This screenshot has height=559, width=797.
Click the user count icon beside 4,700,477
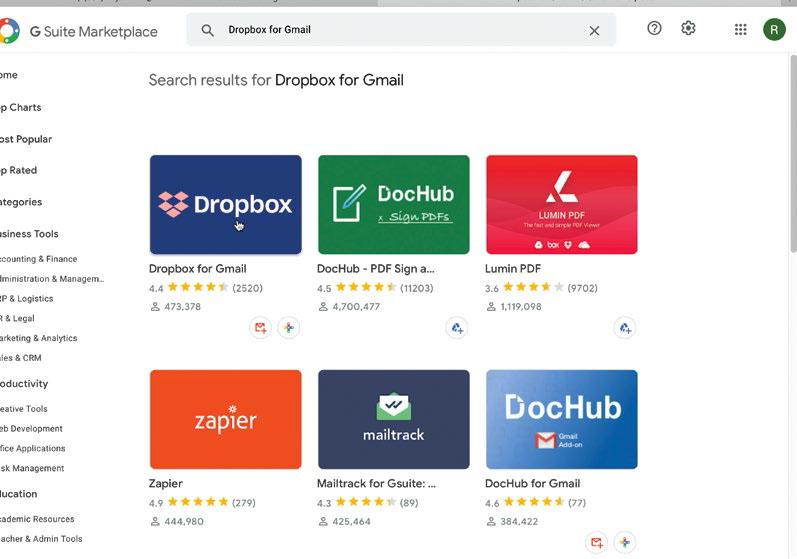coord(323,307)
